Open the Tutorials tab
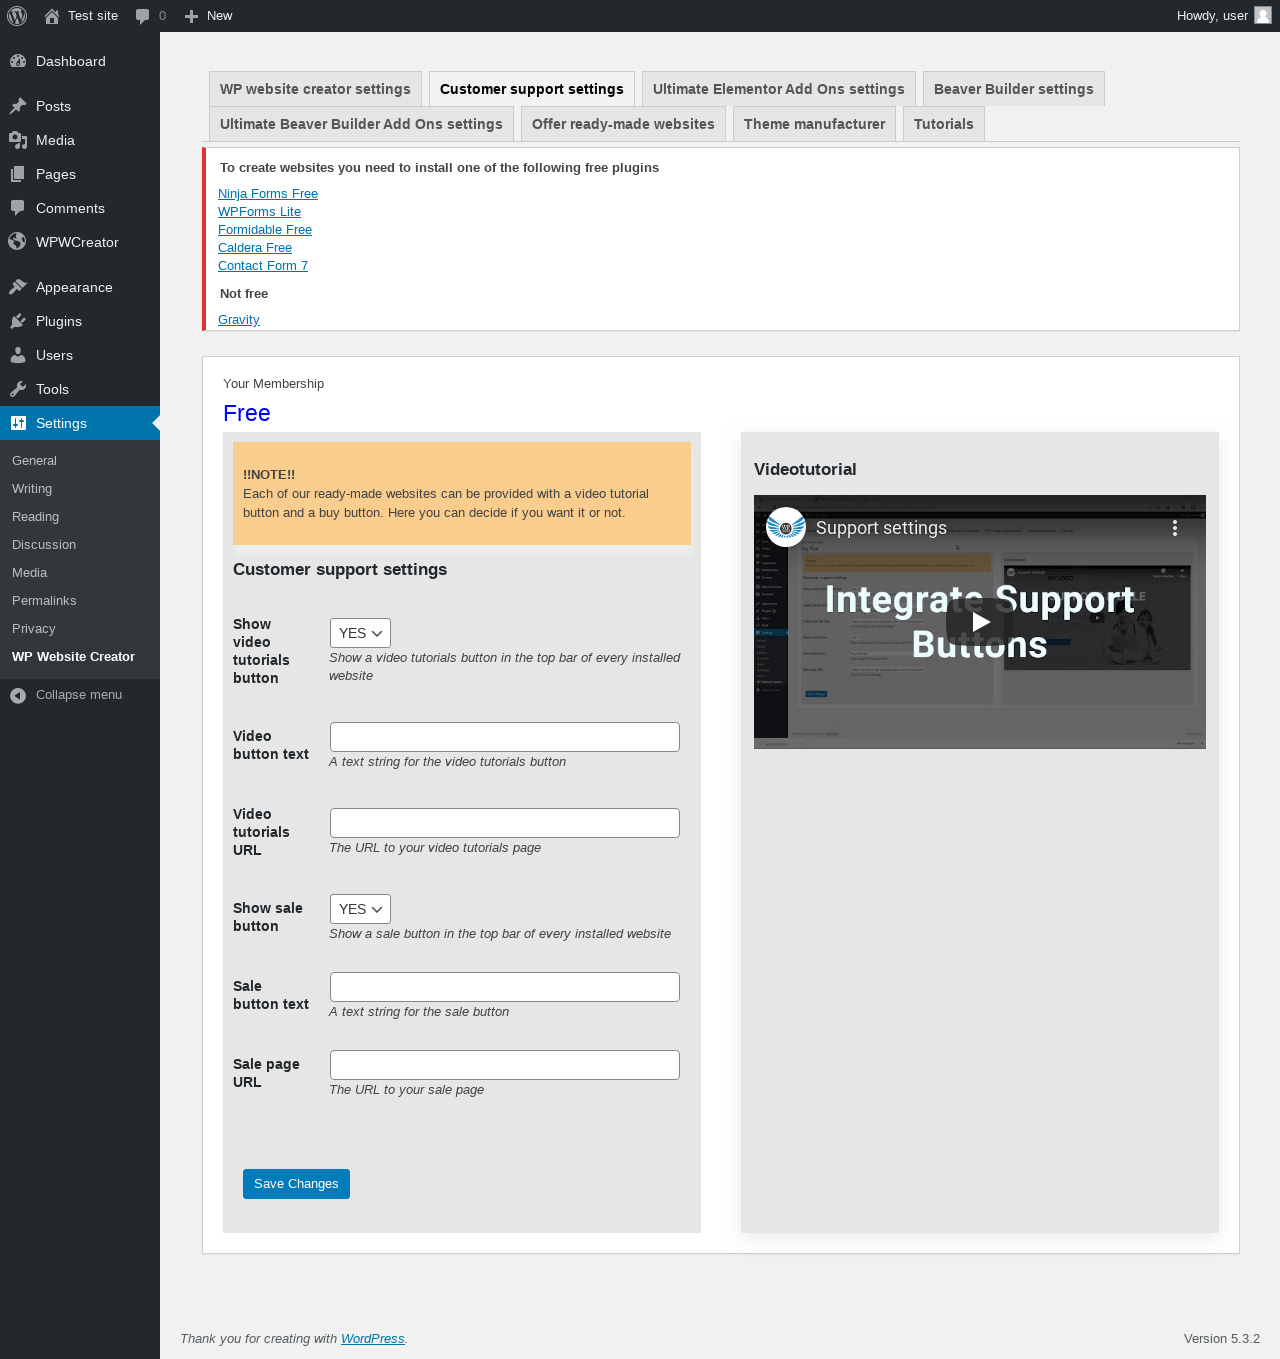The width and height of the screenshot is (1280, 1359). click(944, 124)
